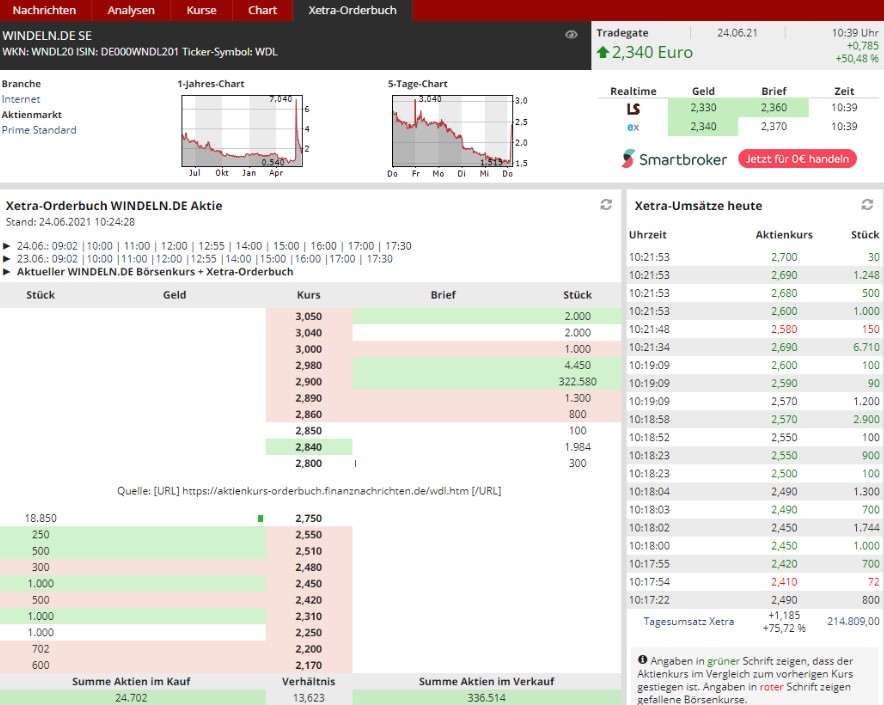This screenshot has height=705, width=884.
Task: Go to the Analysen tab
Action: 131,10
